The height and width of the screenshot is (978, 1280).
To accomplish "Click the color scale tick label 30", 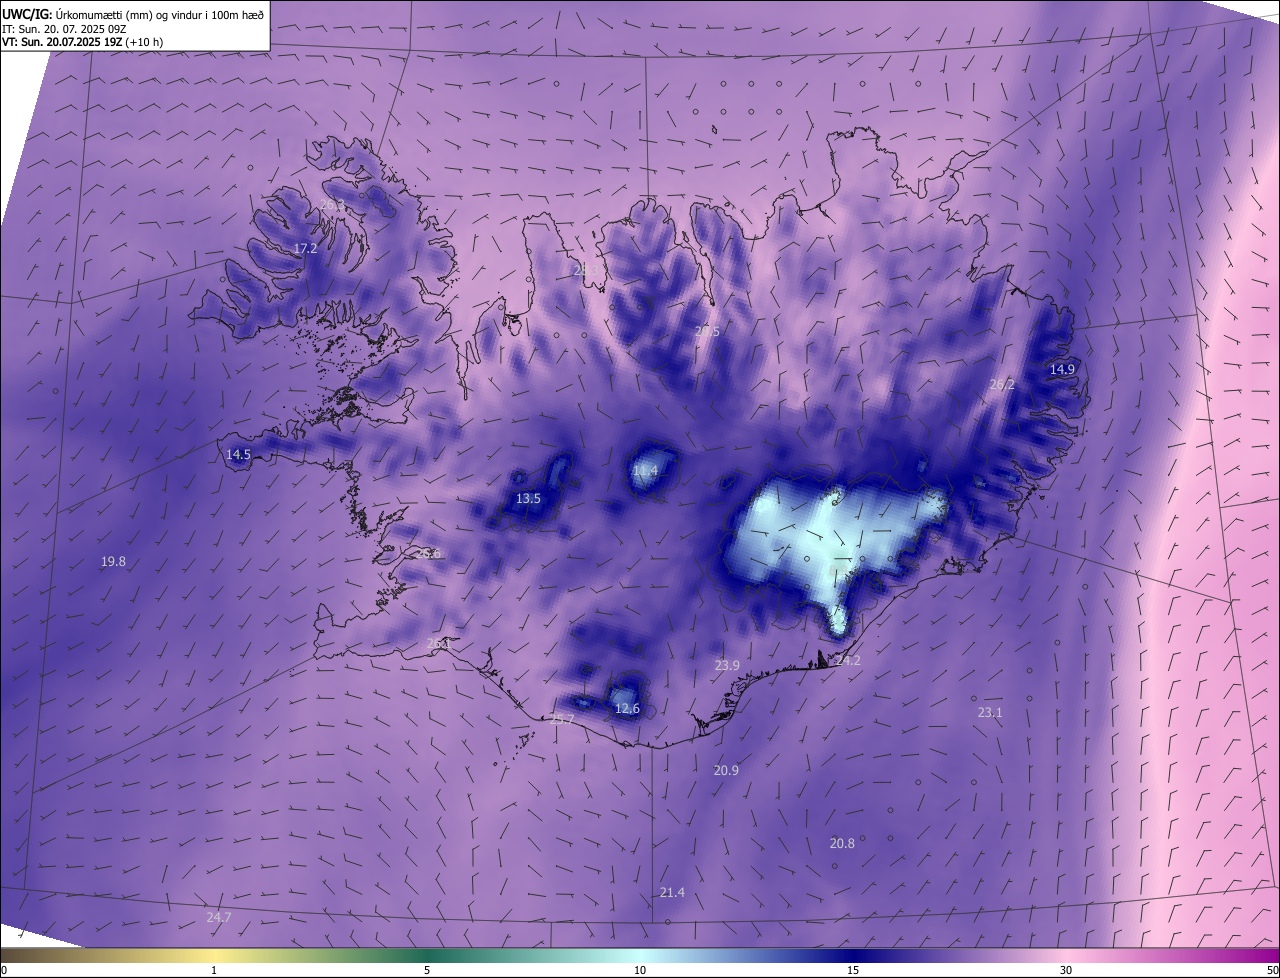I will (x=1066, y=970).
